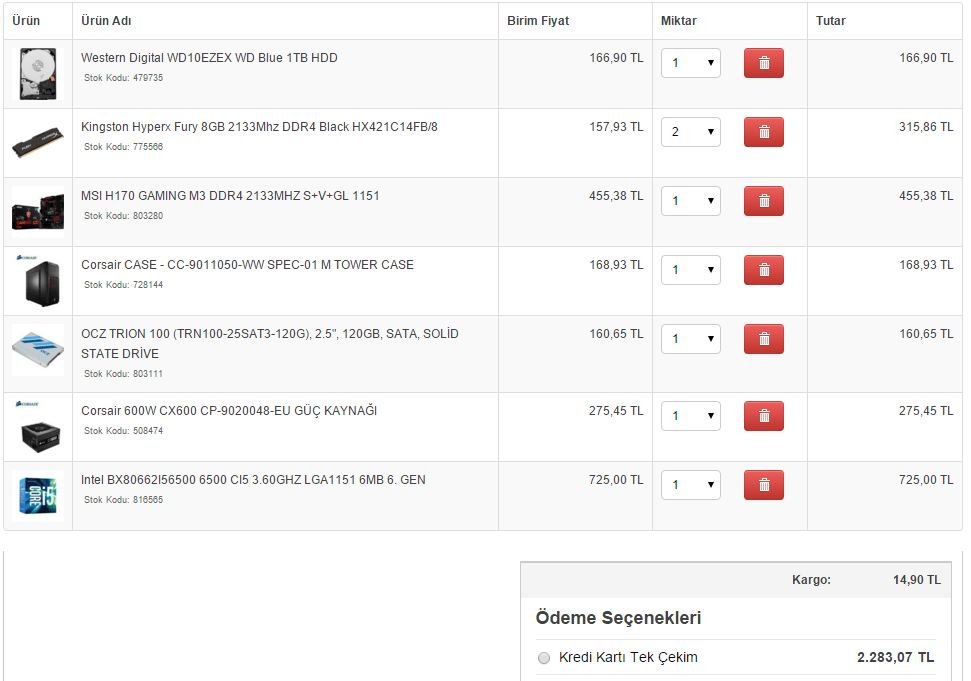Open quantity dropdown for Western Digital HDD
The width and height of the screenshot is (971, 681).
point(691,63)
